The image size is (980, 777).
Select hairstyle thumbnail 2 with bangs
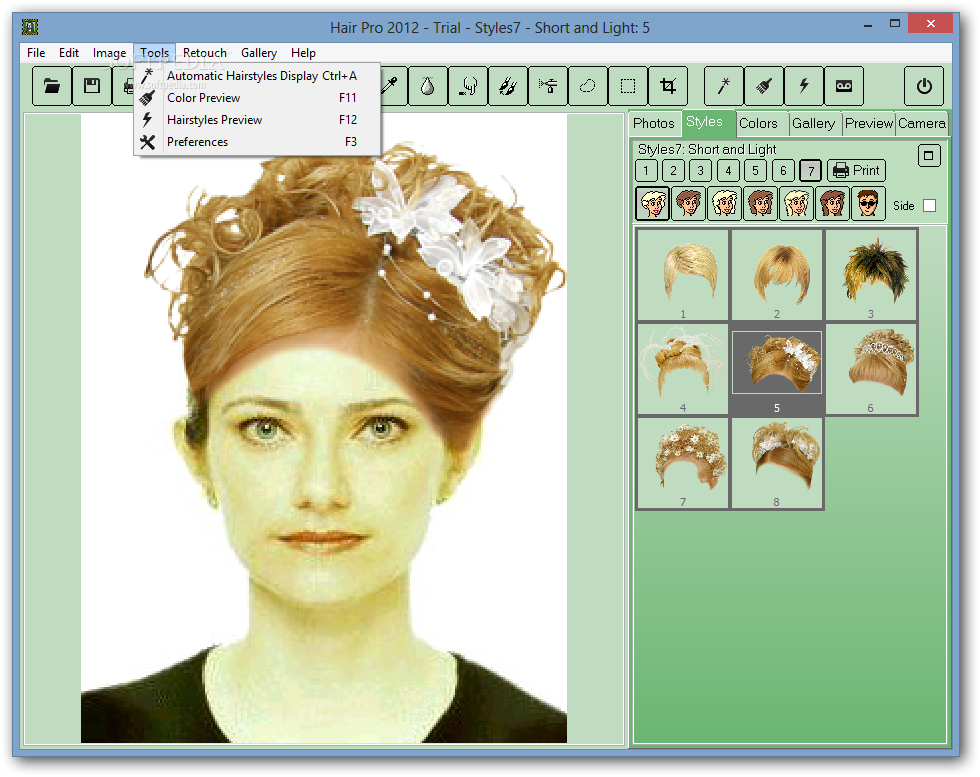click(x=777, y=274)
